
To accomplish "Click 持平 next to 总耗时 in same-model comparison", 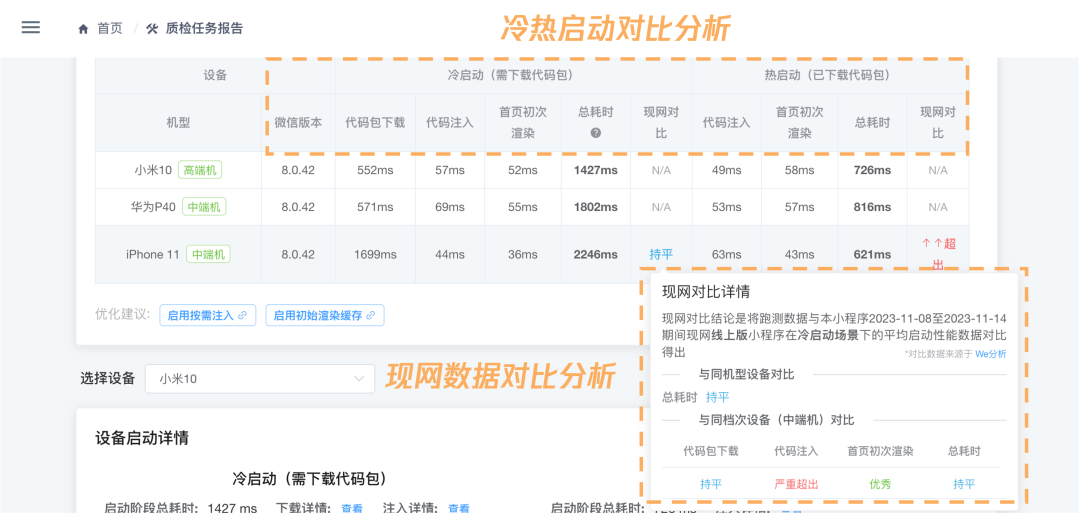I will pyautogui.click(x=718, y=397).
